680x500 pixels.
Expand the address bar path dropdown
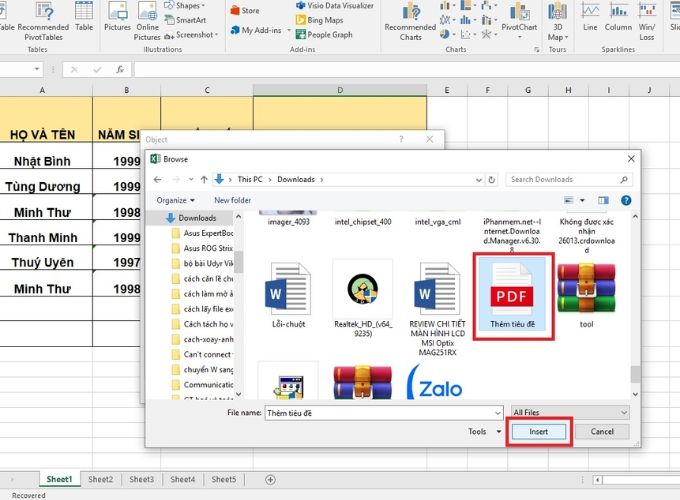(x=478, y=180)
